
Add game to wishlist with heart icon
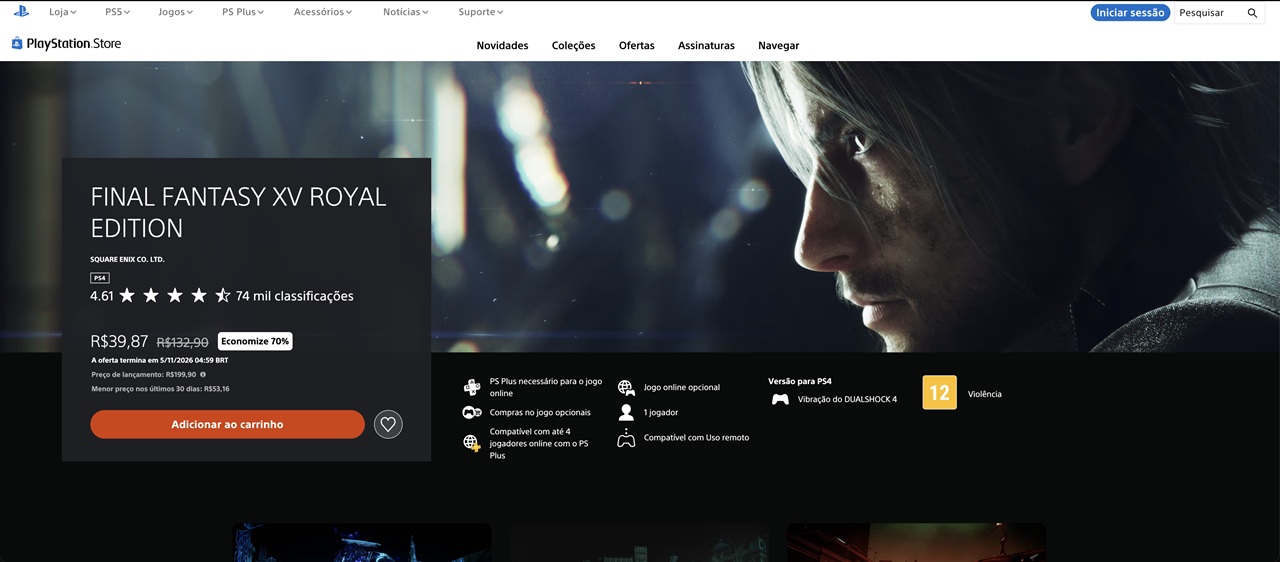[388, 424]
